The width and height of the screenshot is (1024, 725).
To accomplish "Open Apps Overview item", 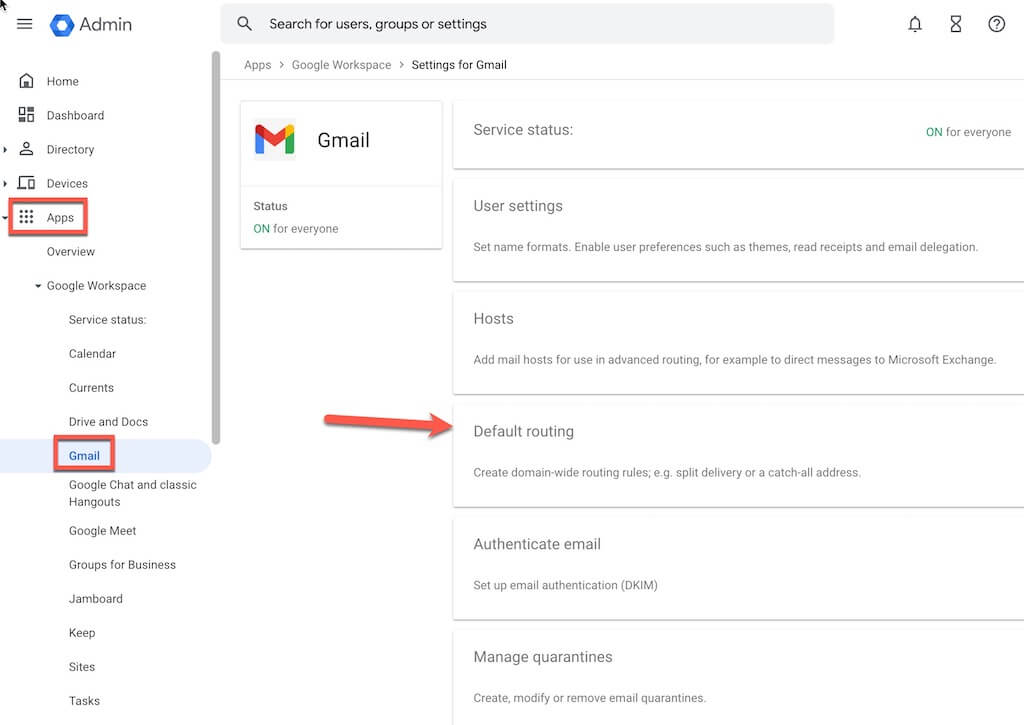I will [71, 251].
